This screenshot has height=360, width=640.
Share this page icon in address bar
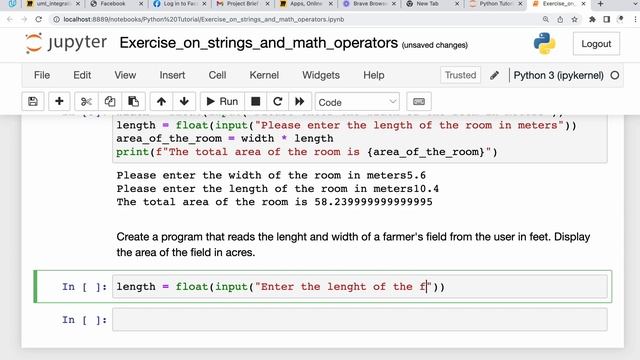[560, 19]
